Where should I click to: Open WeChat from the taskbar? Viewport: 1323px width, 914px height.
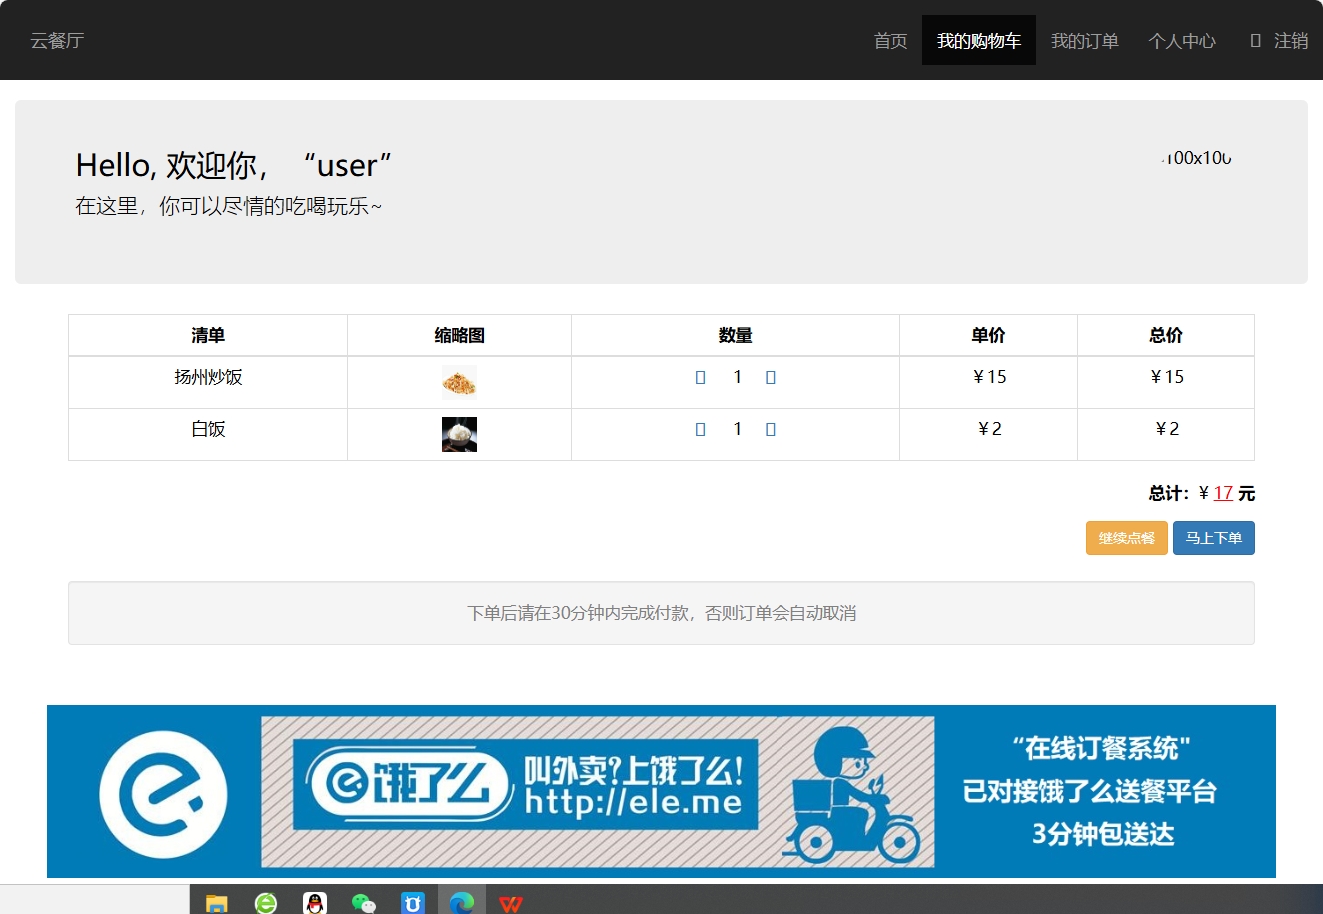pyautogui.click(x=363, y=903)
